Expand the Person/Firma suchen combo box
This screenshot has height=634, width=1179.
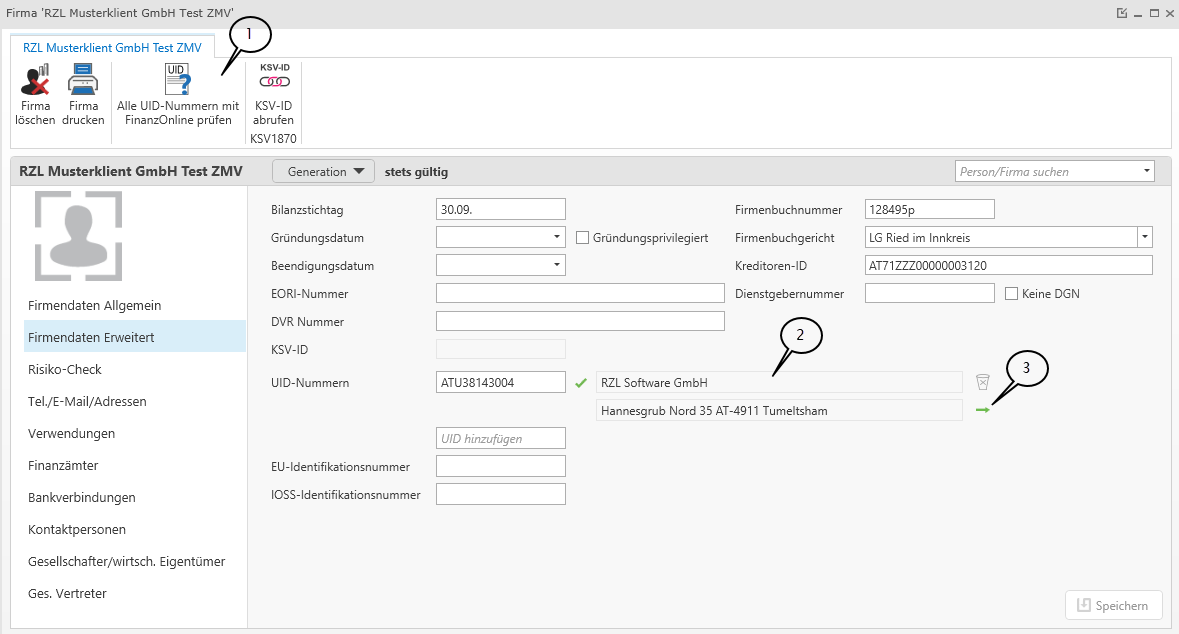click(x=1145, y=172)
